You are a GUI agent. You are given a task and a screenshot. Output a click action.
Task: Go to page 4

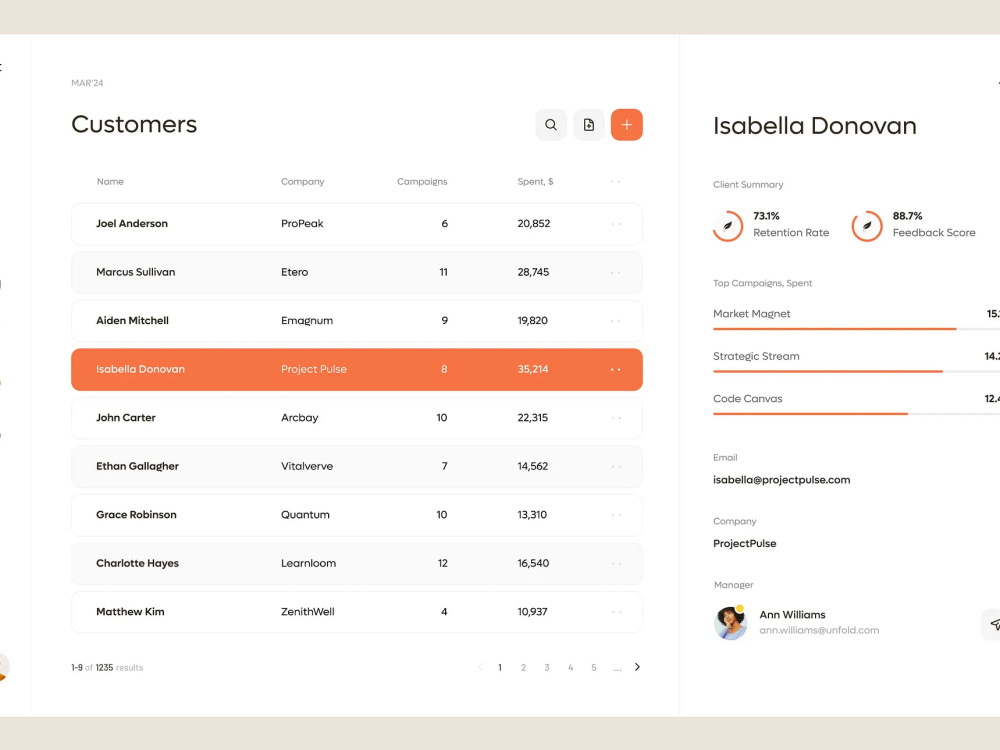(570, 668)
